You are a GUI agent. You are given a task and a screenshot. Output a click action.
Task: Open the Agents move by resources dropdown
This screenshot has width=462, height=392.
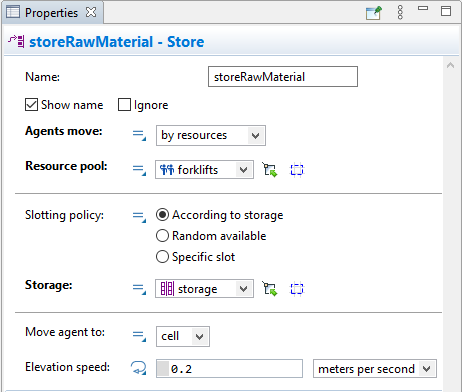pos(211,135)
